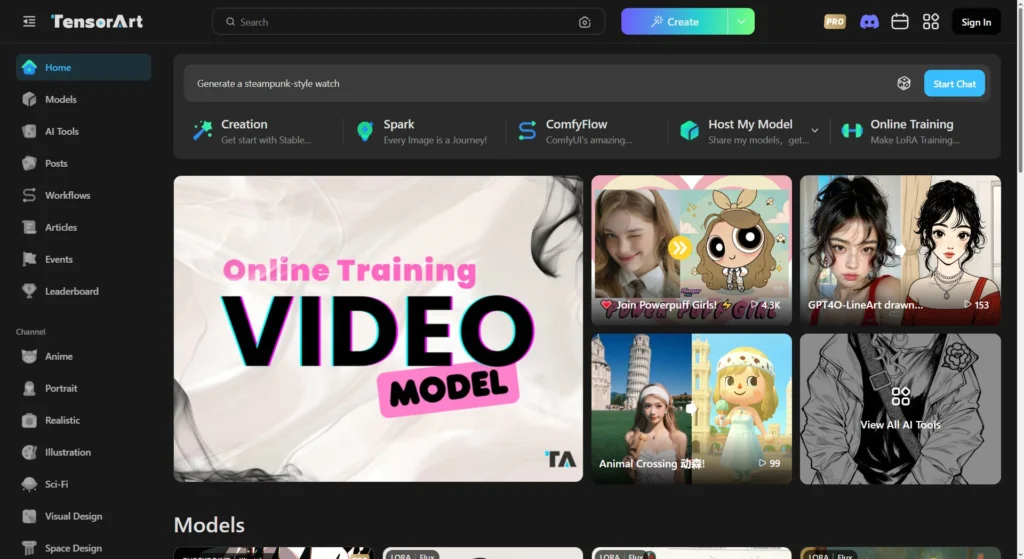This screenshot has height=559, width=1024.
Task: Click the Online Training icon
Action: tap(852, 131)
